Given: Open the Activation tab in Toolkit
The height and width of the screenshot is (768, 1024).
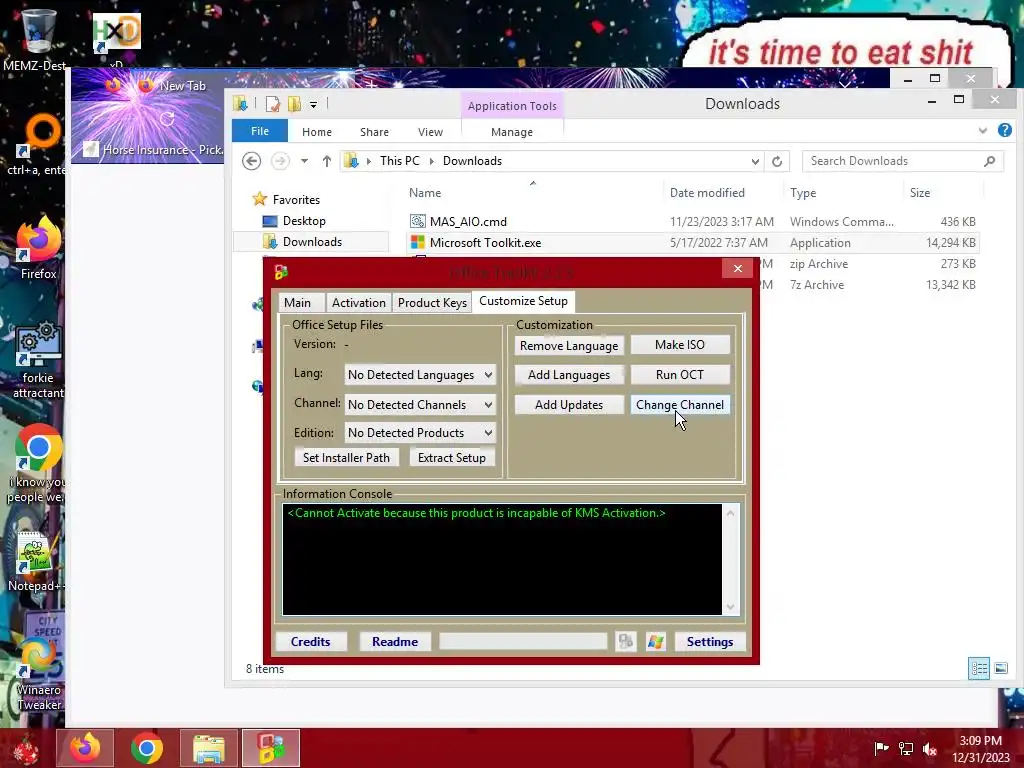Looking at the screenshot, I should click(x=359, y=302).
